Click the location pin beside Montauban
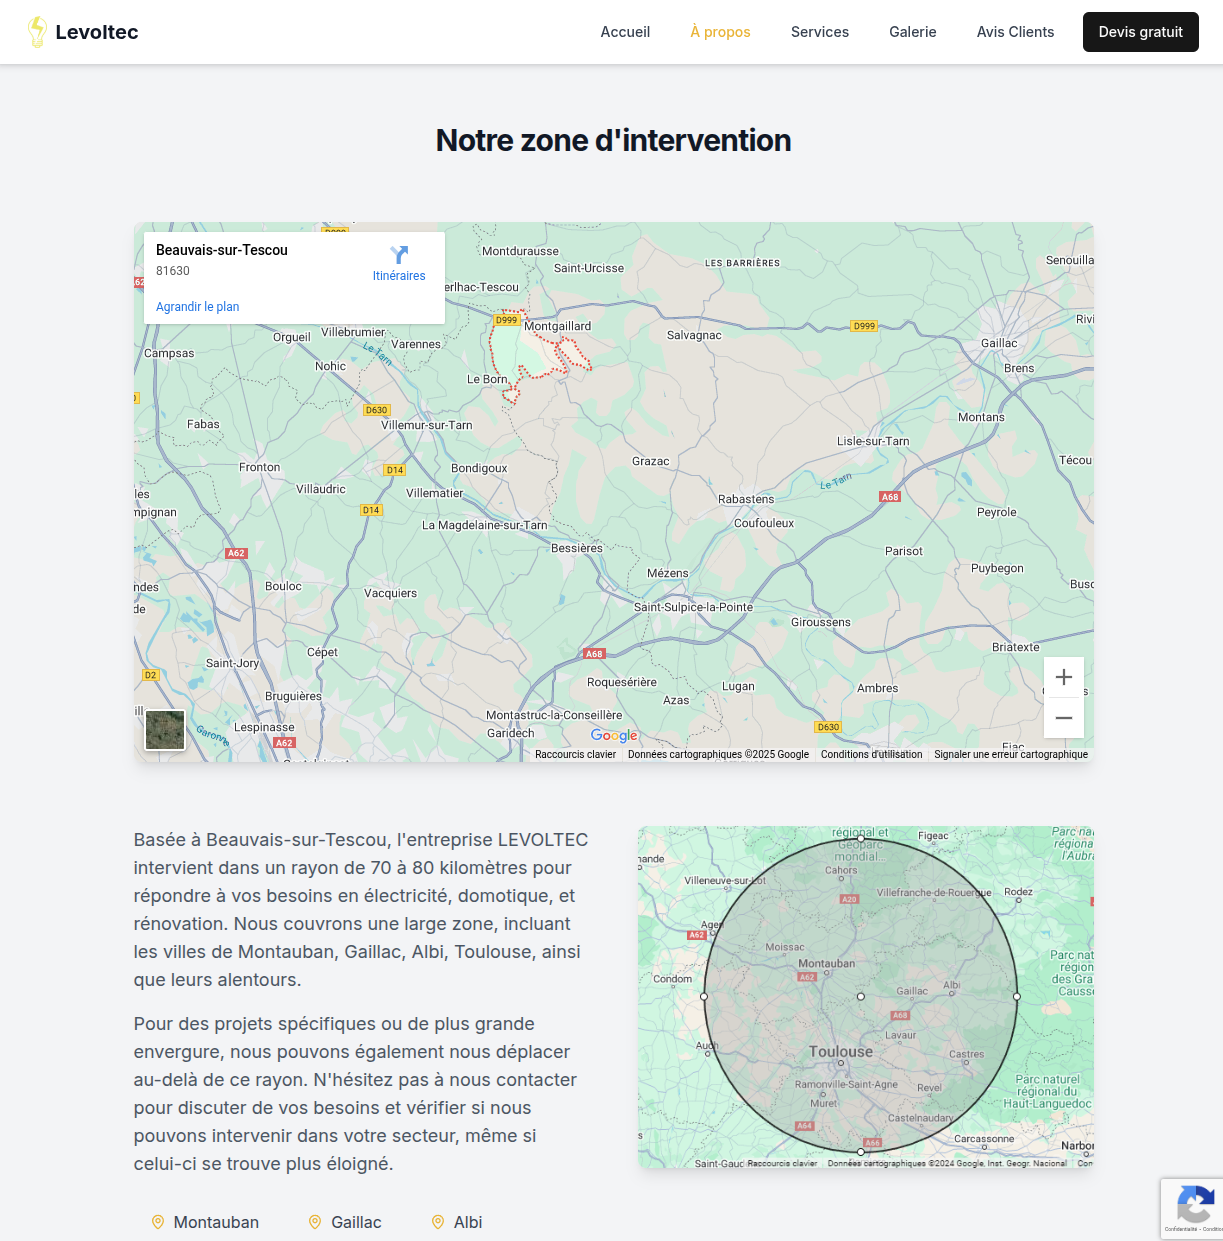1223x1241 pixels. point(157,1222)
